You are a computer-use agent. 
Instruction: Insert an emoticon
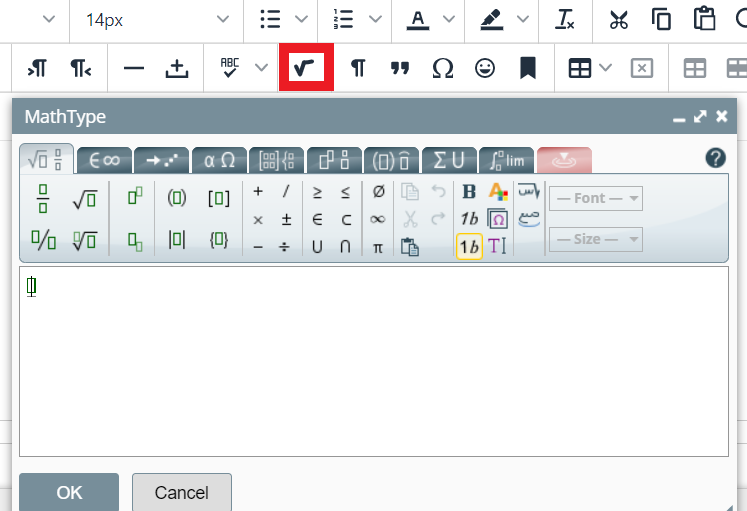[x=485, y=68]
